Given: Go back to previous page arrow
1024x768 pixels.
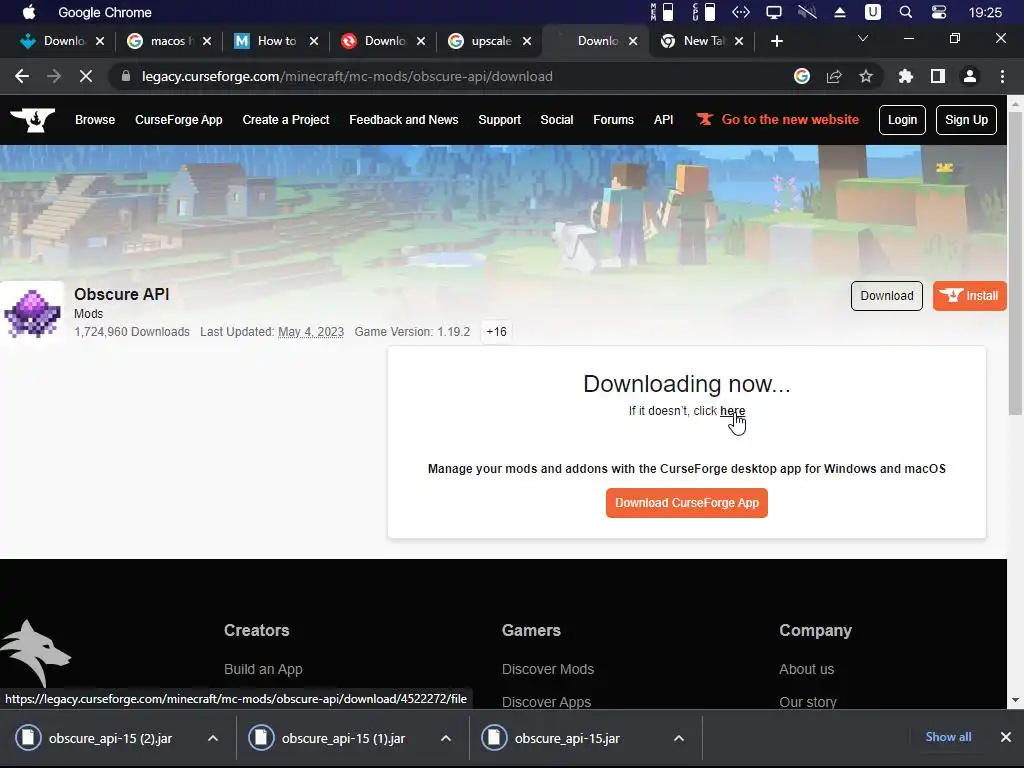Looking at the screenshot, I should (22, 76).
